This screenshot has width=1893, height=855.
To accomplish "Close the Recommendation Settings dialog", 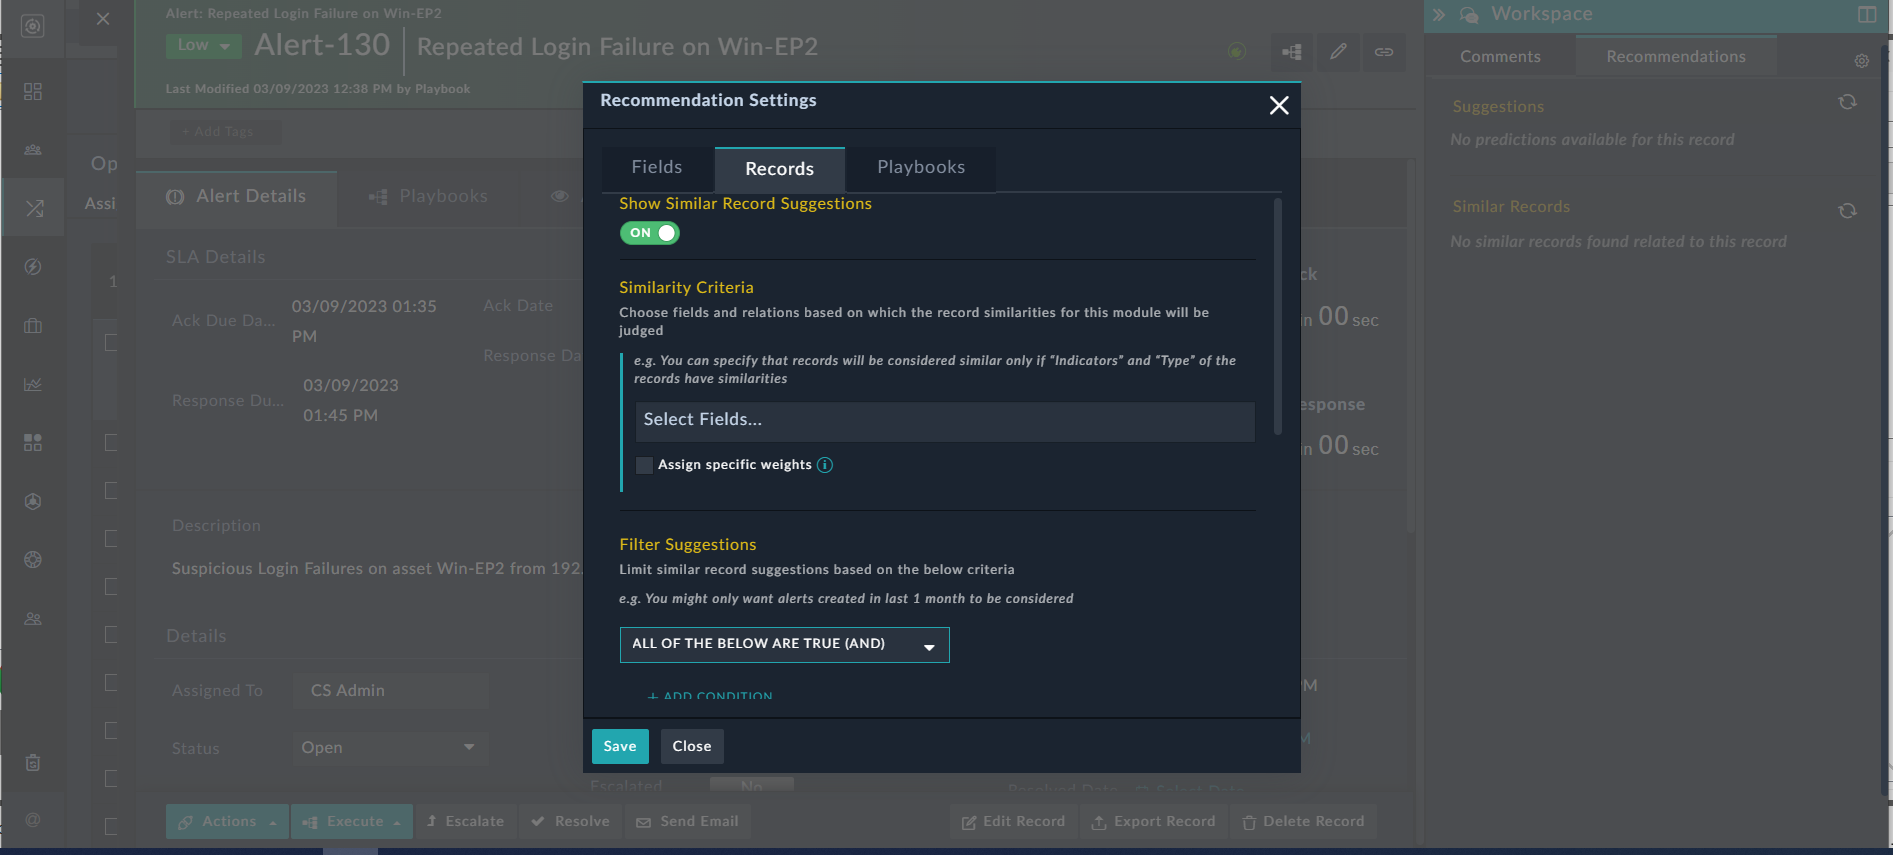I will (1279, 105).
